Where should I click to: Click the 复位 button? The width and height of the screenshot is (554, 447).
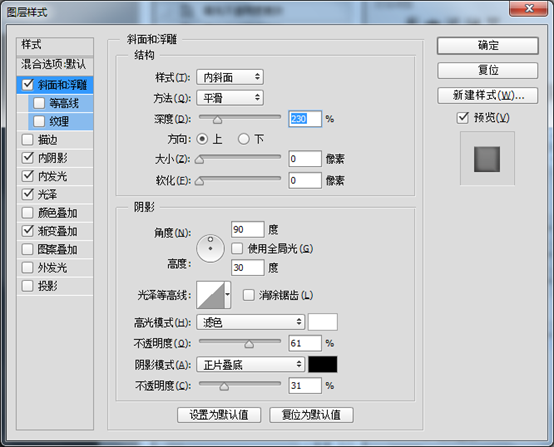(x=488, y=70)
